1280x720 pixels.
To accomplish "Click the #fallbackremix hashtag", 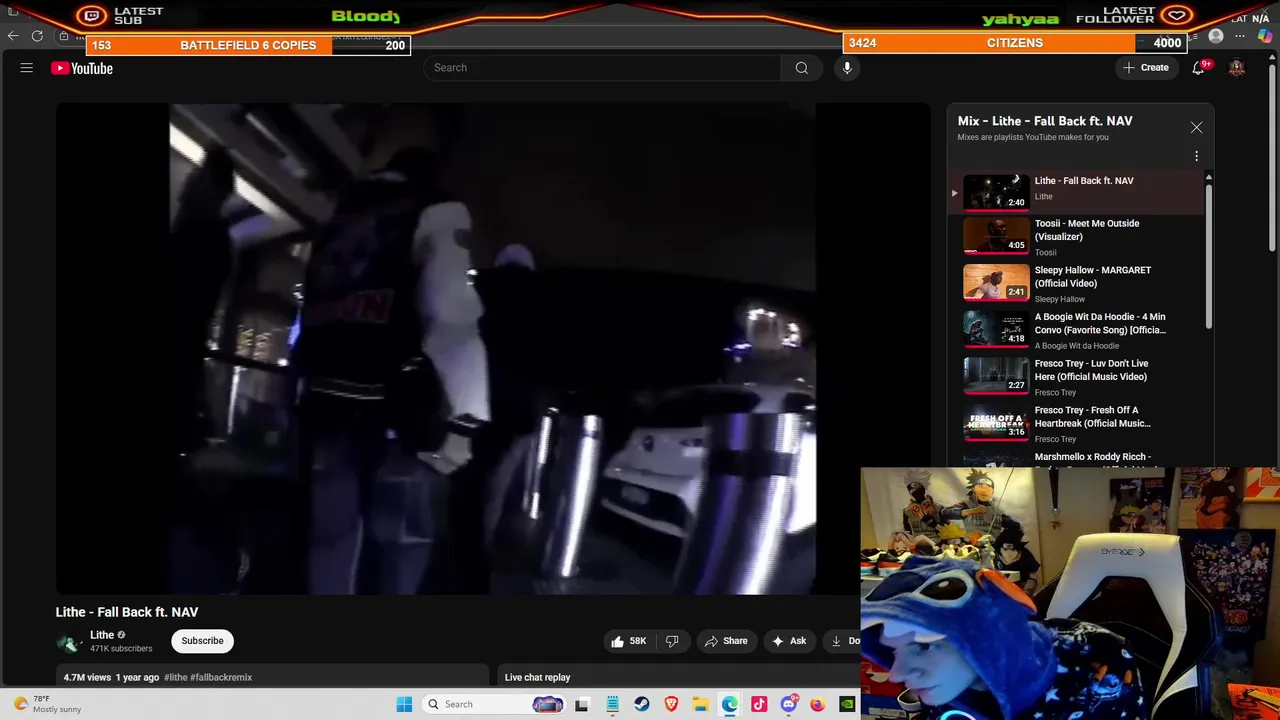I will click(221, 677).
